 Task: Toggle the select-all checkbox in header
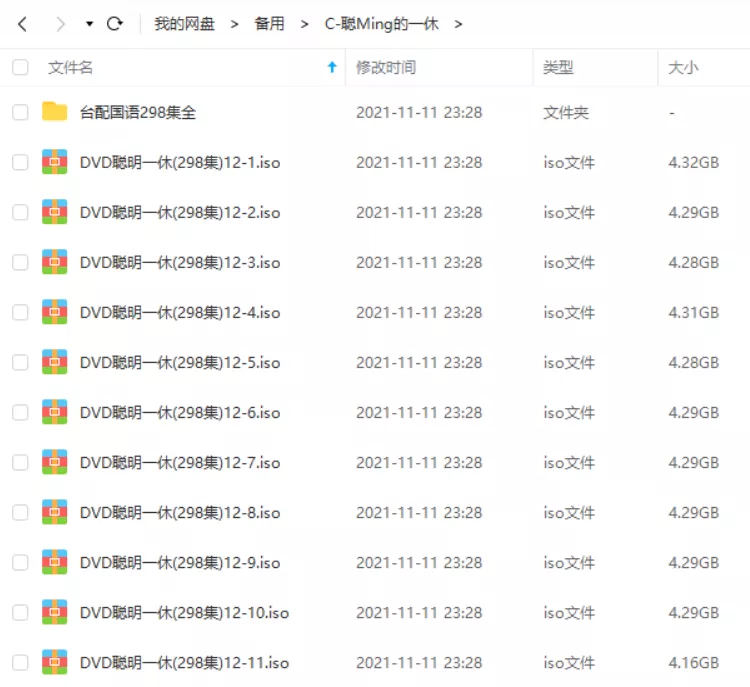pos(20,67)
